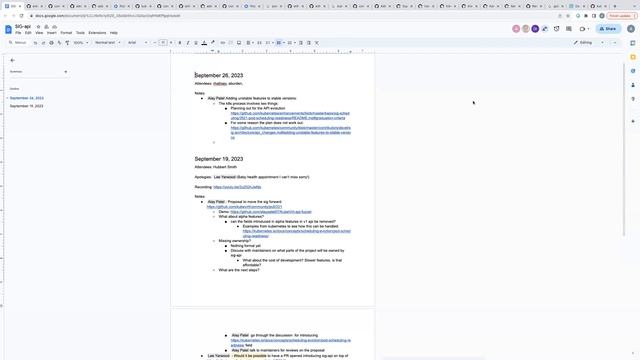Image resolution: width=640 pixels, height=360 pixels.
Task: Start a Meet call camera icon
Action: [582, 29]
